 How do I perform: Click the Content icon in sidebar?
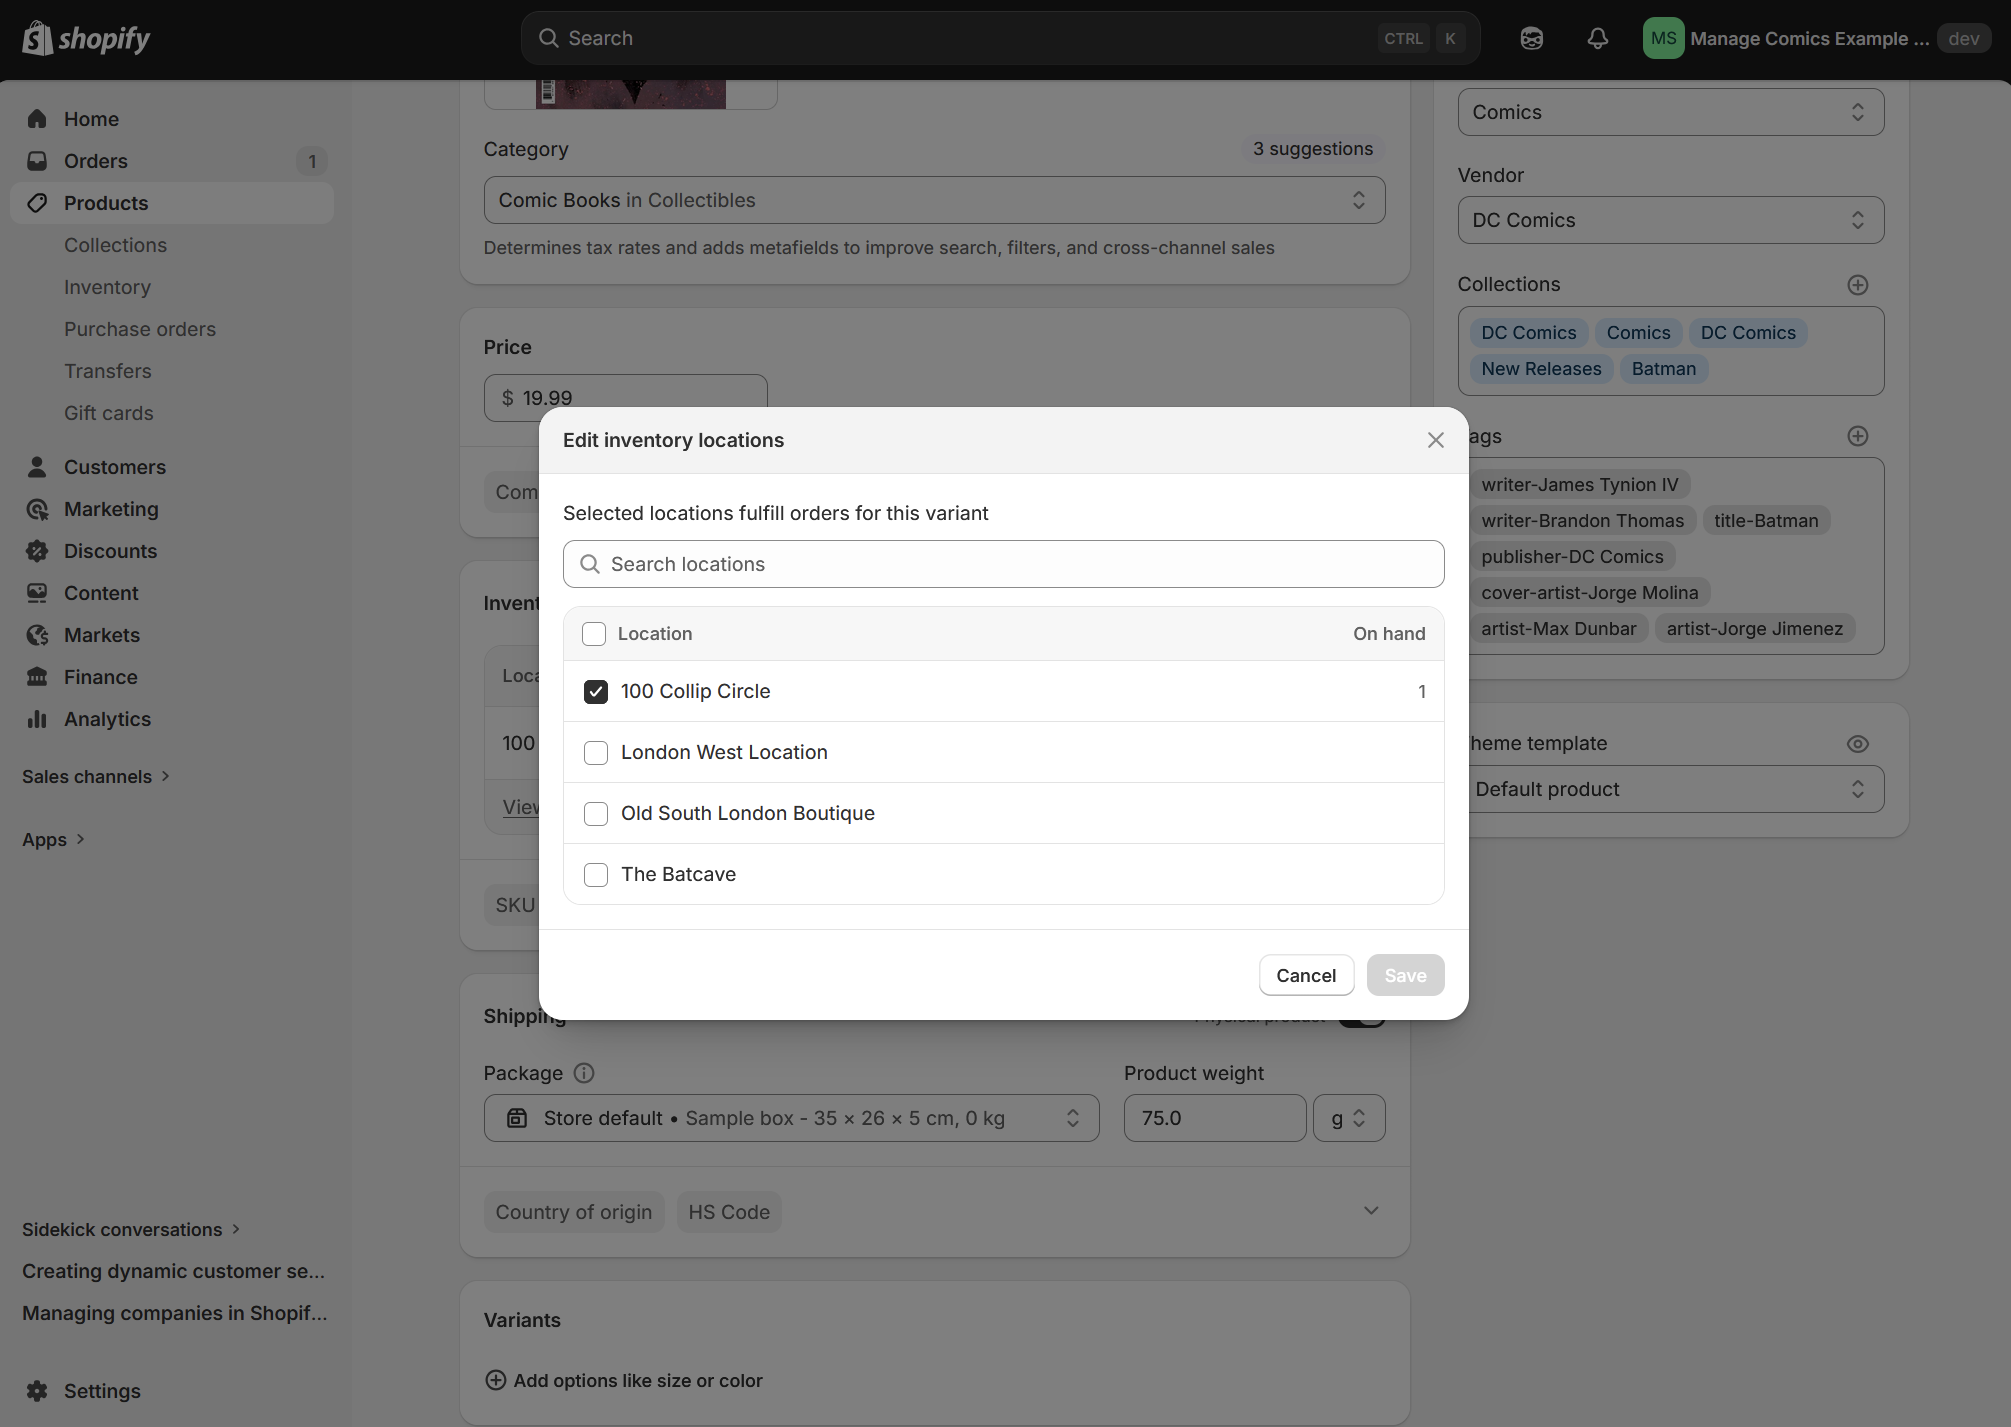click(37, 593)
